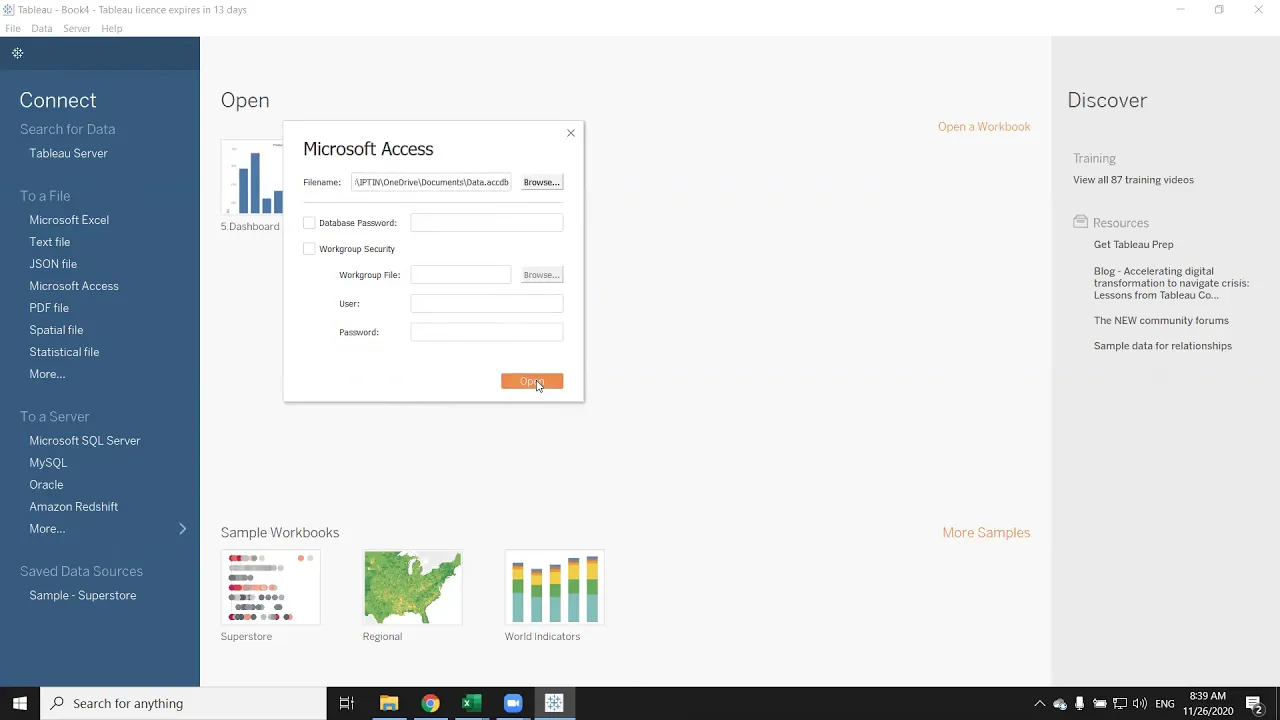Click the Filename input field

click(x=431, y=182)
